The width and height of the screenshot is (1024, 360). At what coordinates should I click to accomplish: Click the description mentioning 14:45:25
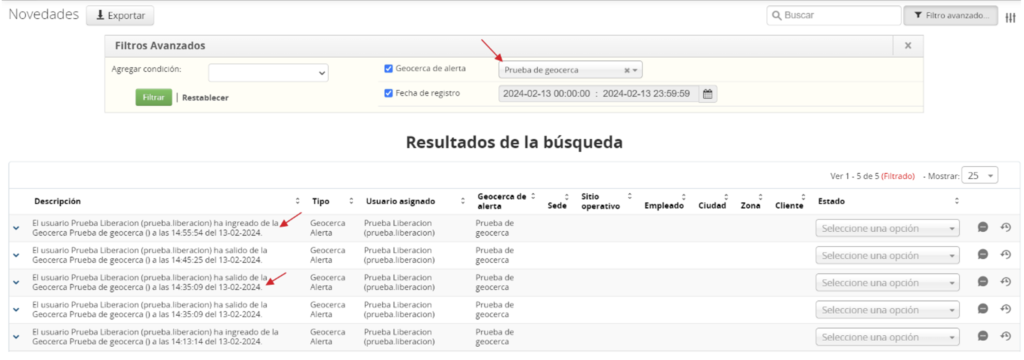pyautogui.click(x=150, y=255)
